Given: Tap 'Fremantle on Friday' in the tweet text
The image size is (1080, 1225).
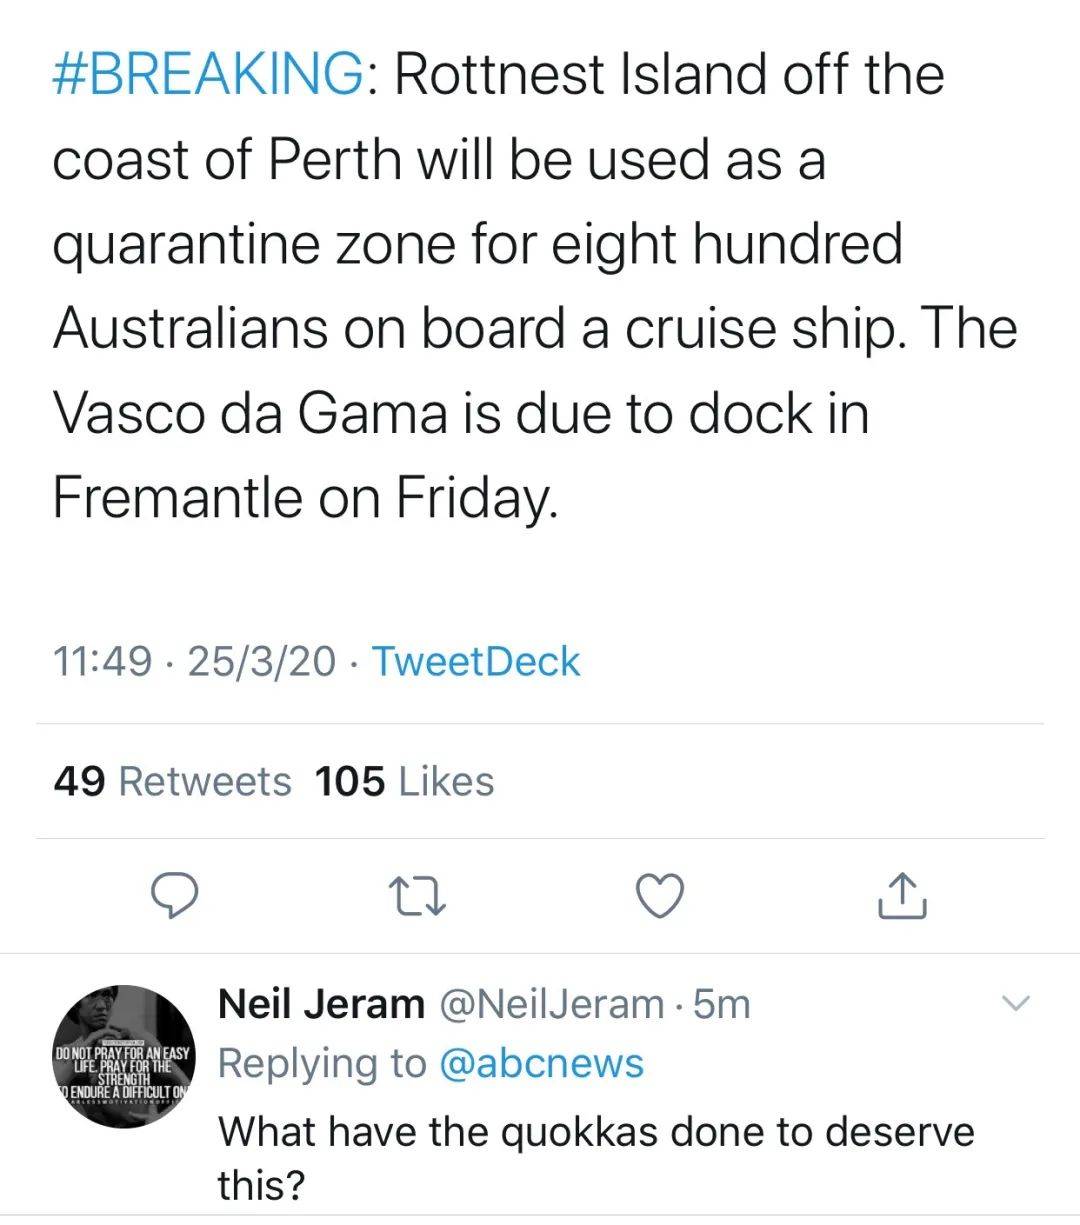Looking at the screenshot, I should click(302, 498).
